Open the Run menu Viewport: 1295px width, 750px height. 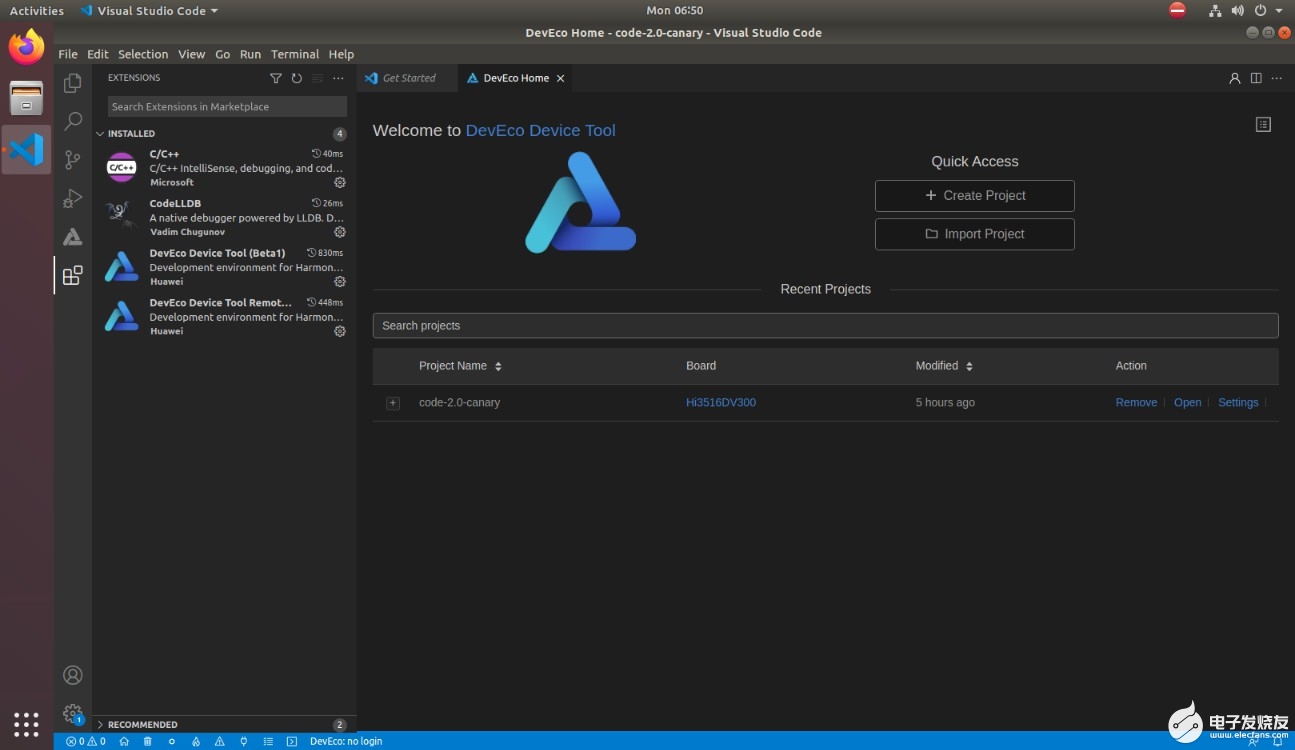tap(250, 54)
